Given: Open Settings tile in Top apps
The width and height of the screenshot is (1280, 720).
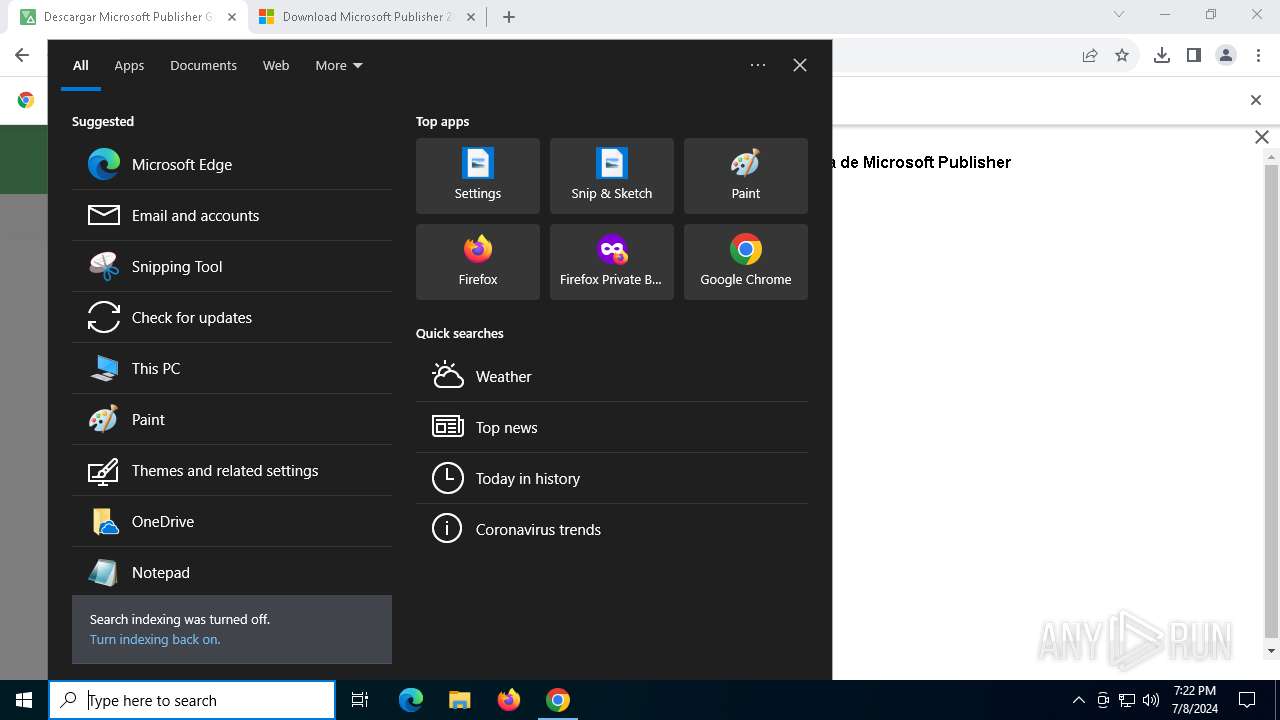Looking at the screenshot, I should pyautogui.click(x=478, y=176).
